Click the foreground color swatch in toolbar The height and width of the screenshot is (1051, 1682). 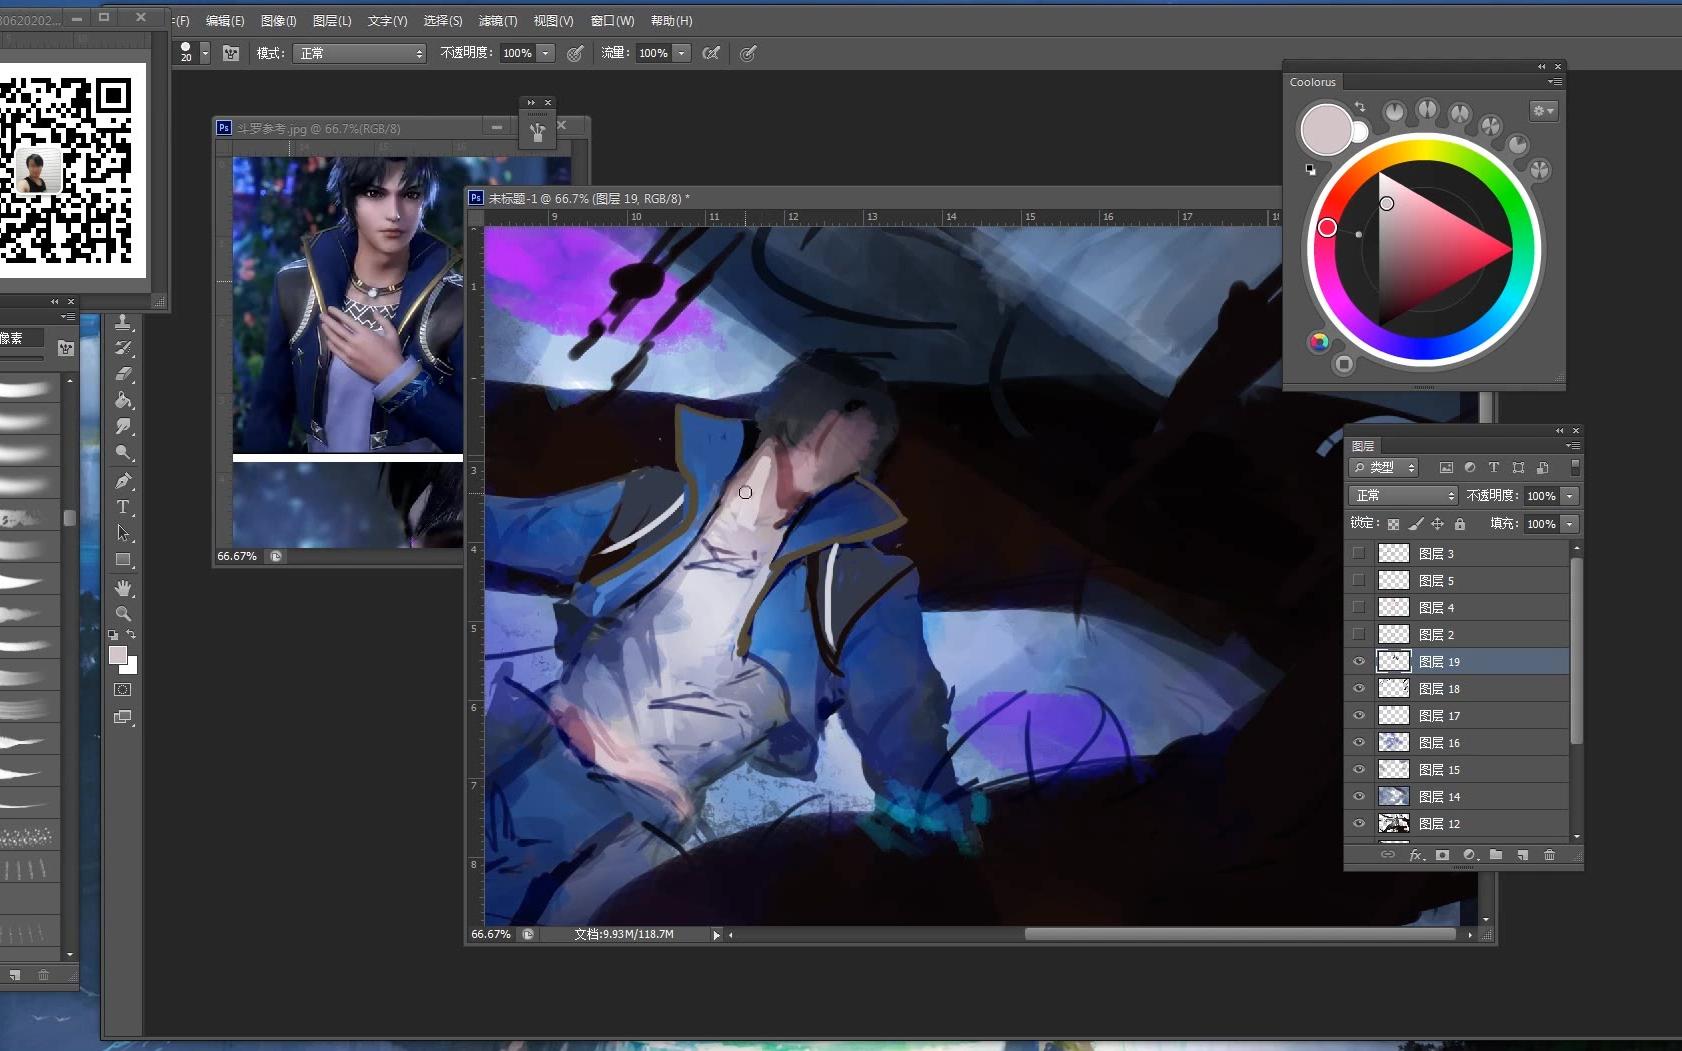pos(118,655)
